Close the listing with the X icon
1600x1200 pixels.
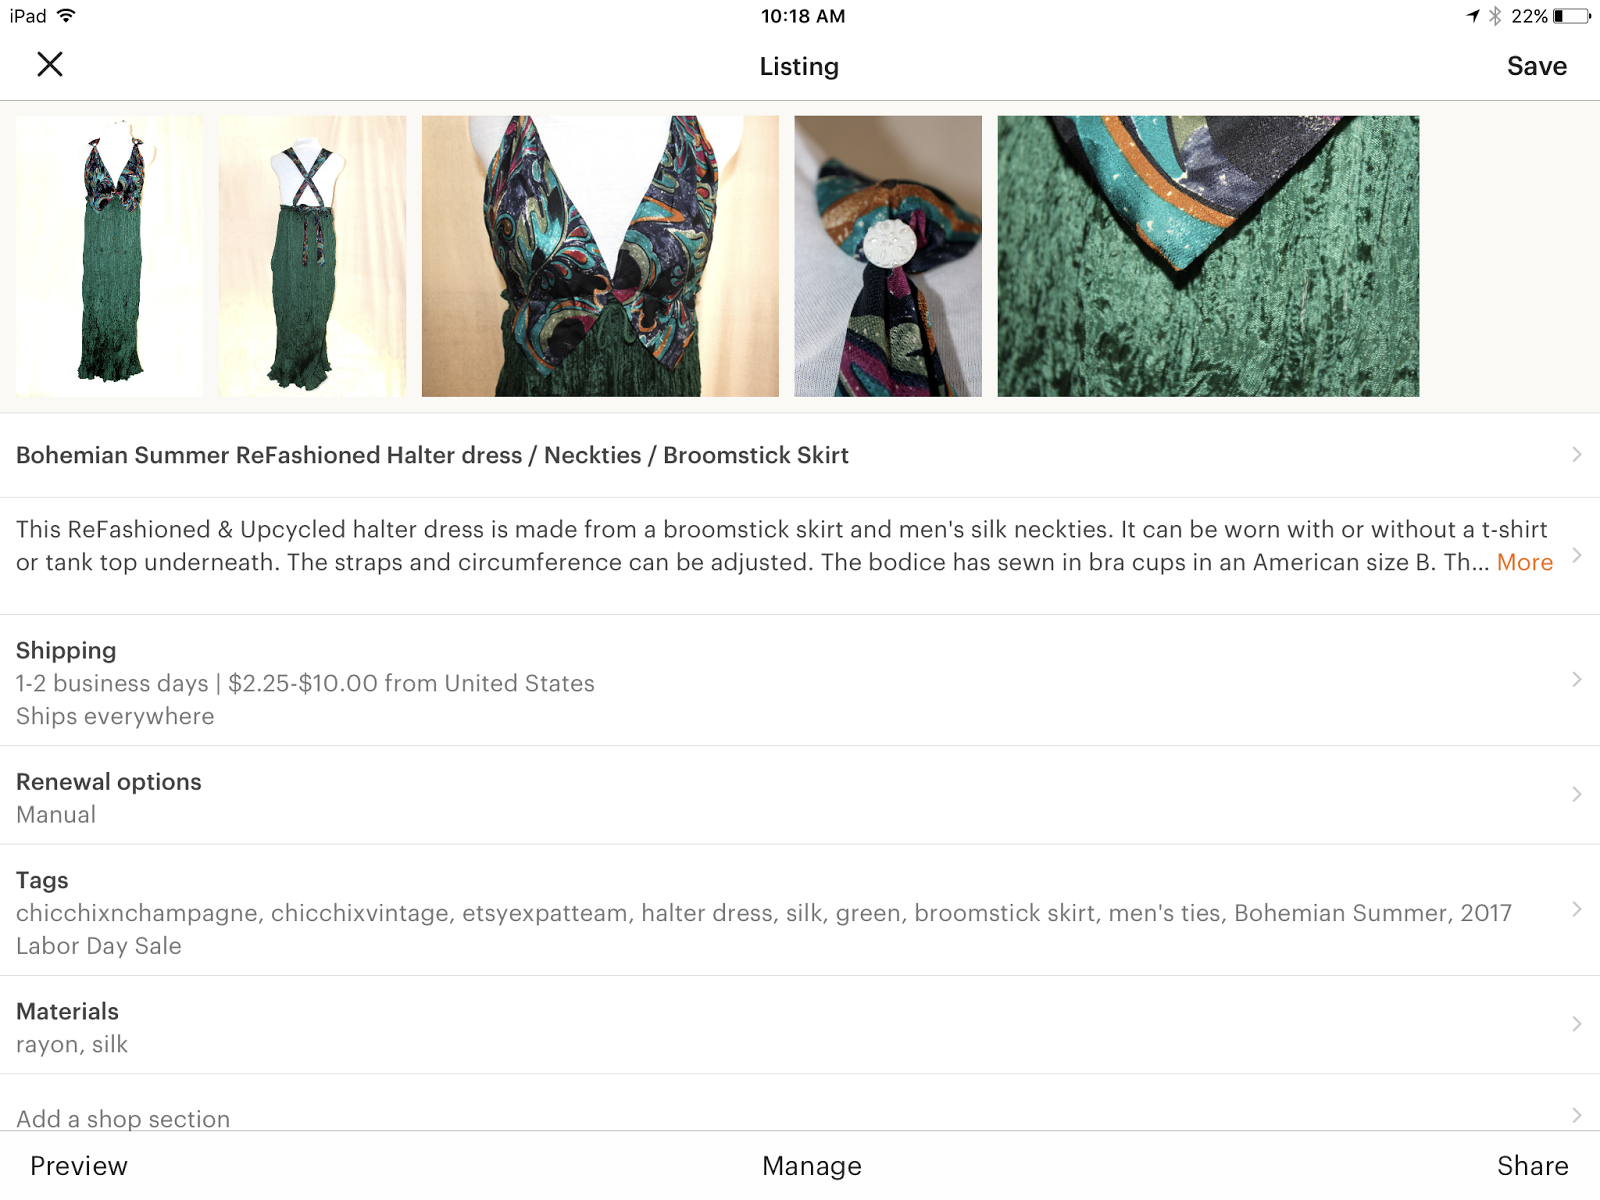[50, 65]
